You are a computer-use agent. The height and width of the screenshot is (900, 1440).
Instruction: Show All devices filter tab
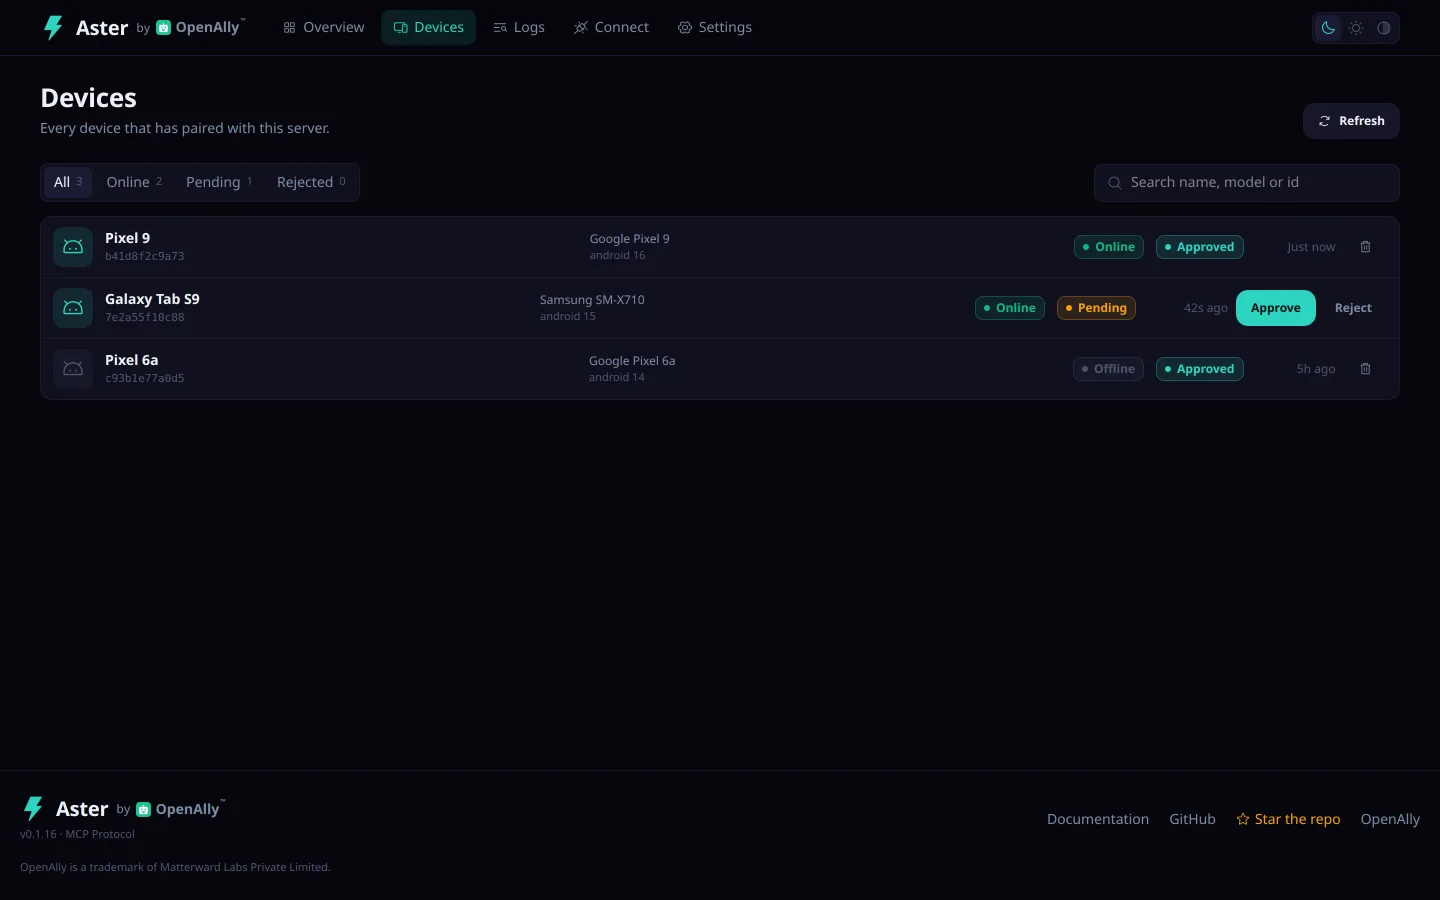68,182
